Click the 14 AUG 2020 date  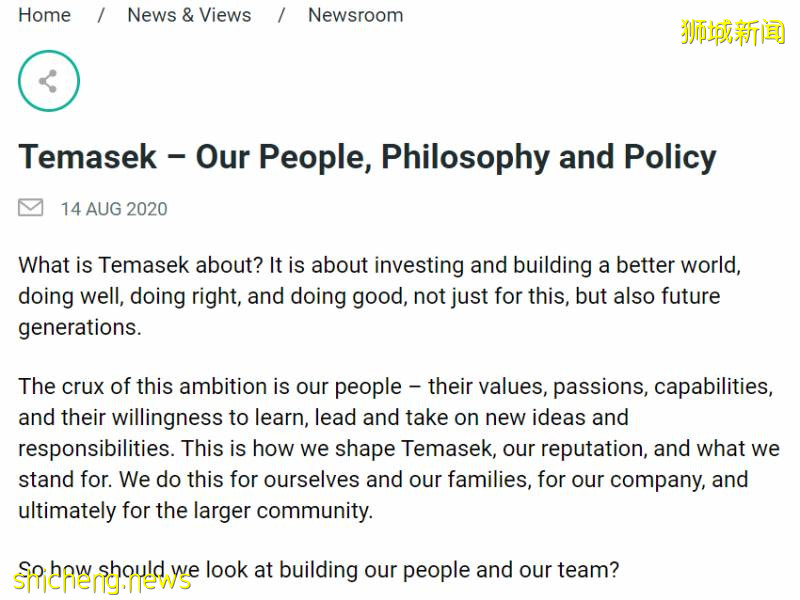coord(114,209)
